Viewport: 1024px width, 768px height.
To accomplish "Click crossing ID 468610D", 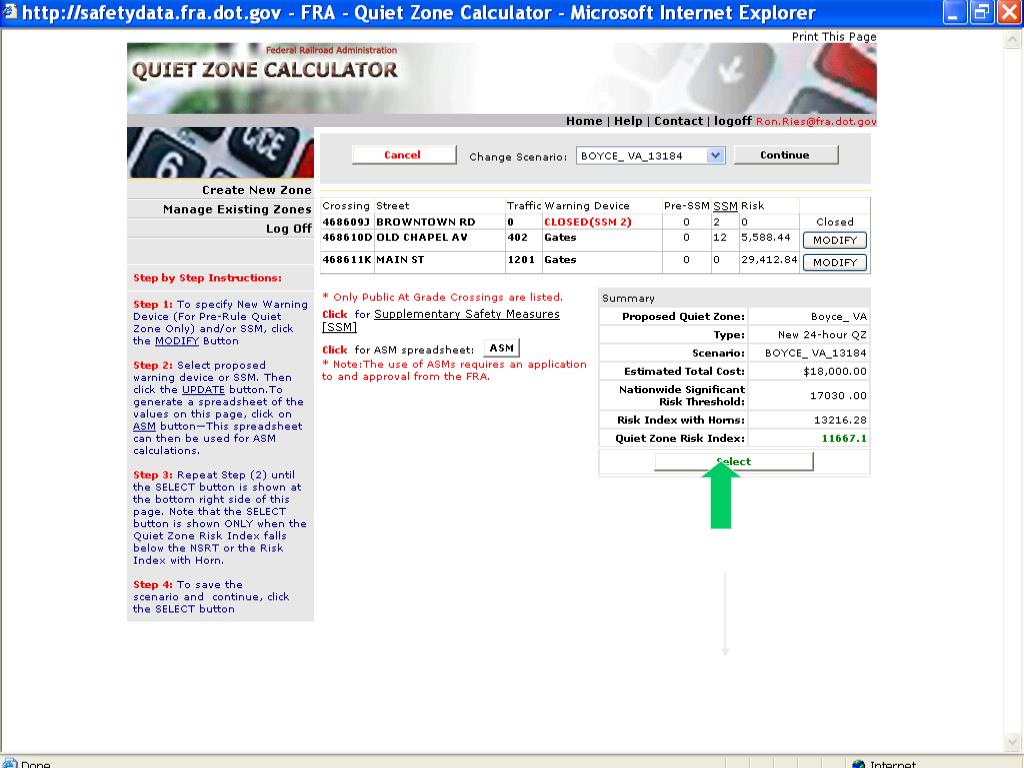I will click(347, 238).
